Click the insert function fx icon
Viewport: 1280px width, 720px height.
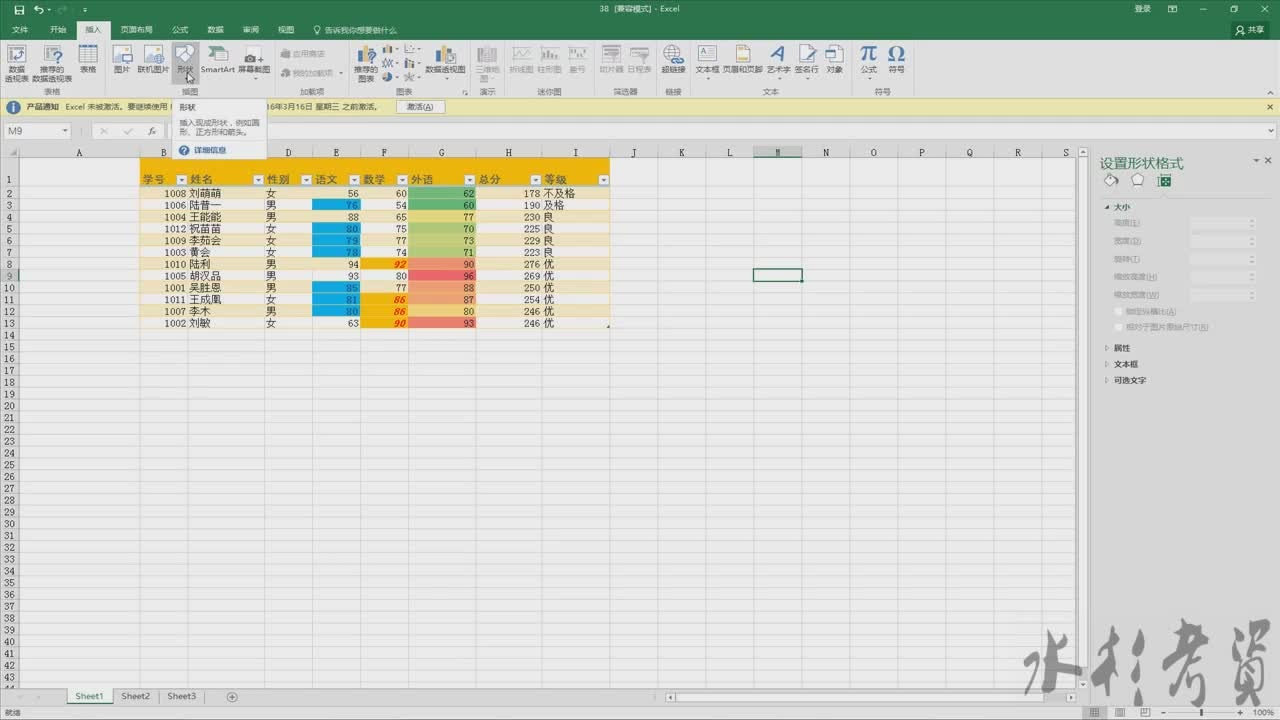(x=152, y=131)
